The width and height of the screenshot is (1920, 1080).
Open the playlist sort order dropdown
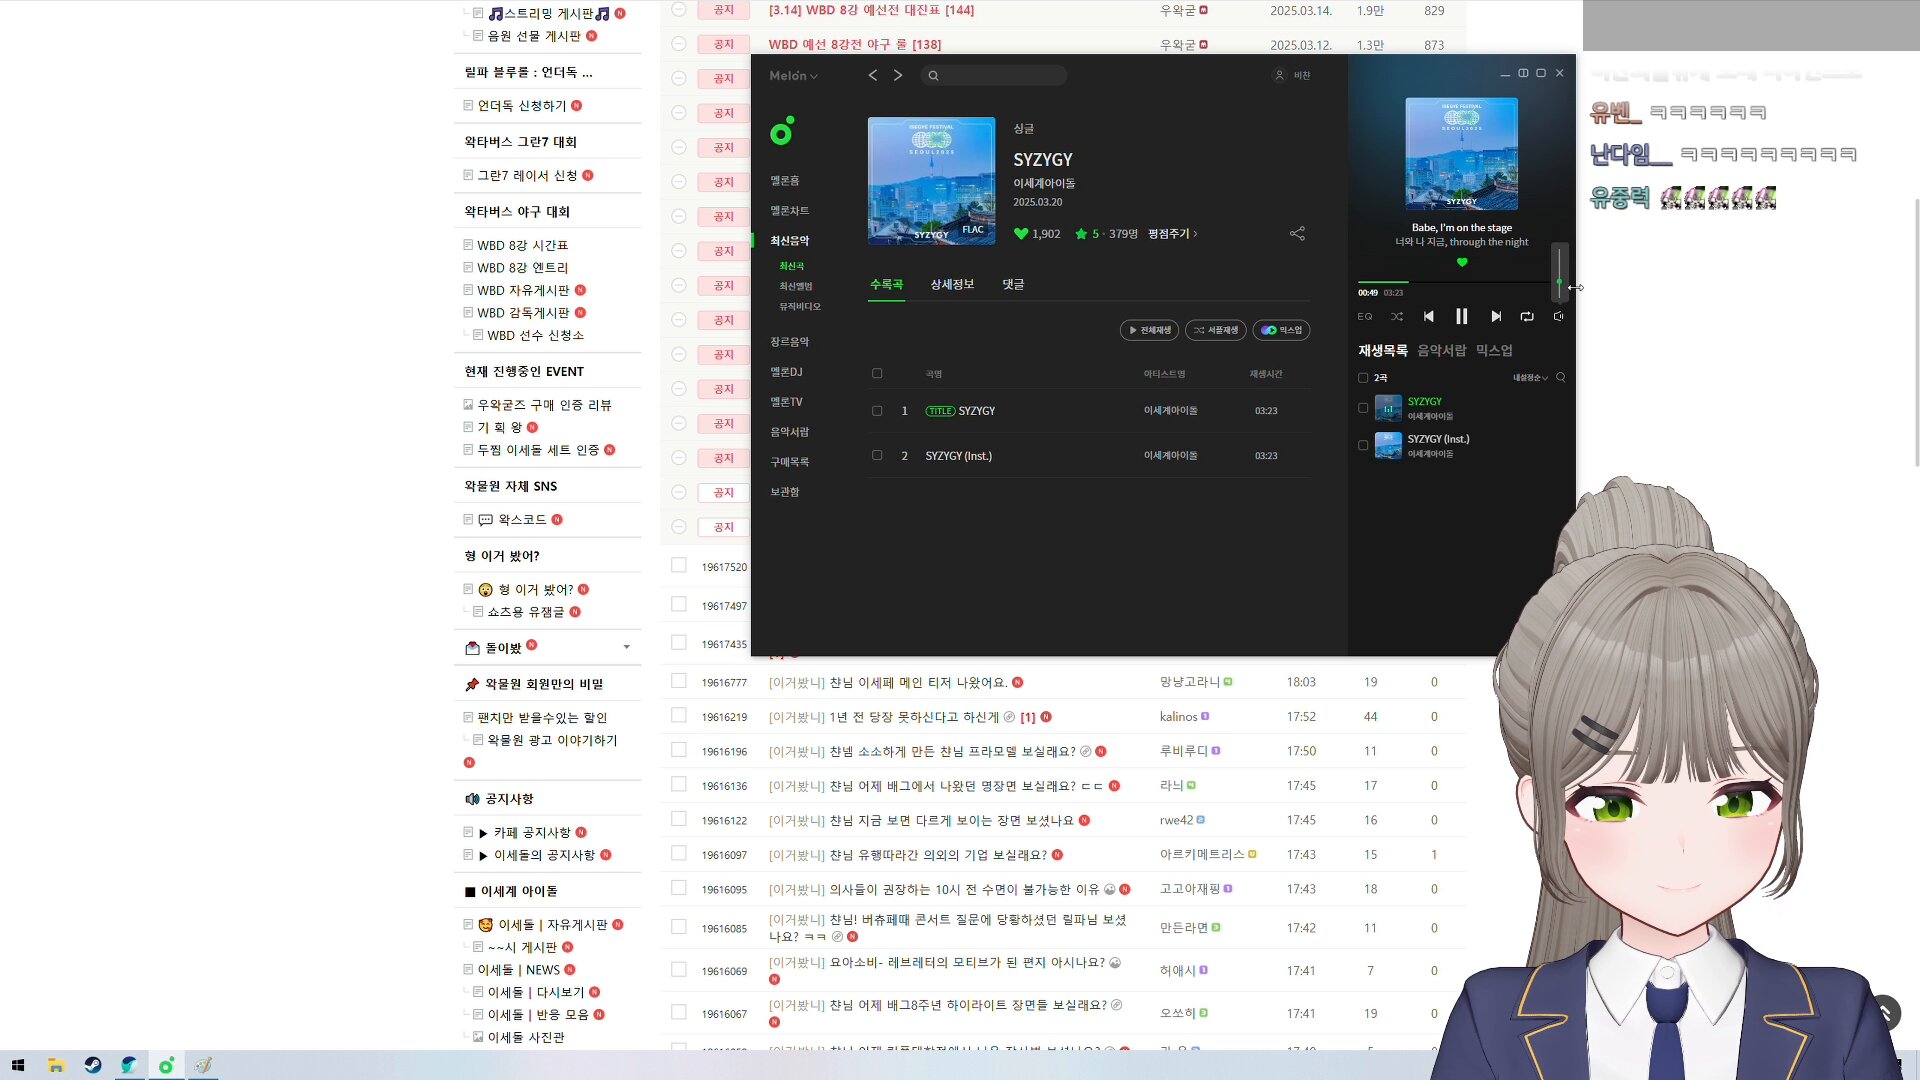click(x=1530, y=378)
